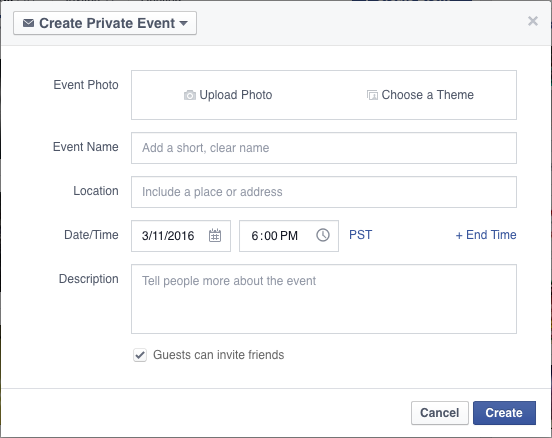
Task: Uncheck Guests can invite friends checkbox
Action: tap(140, 355)
